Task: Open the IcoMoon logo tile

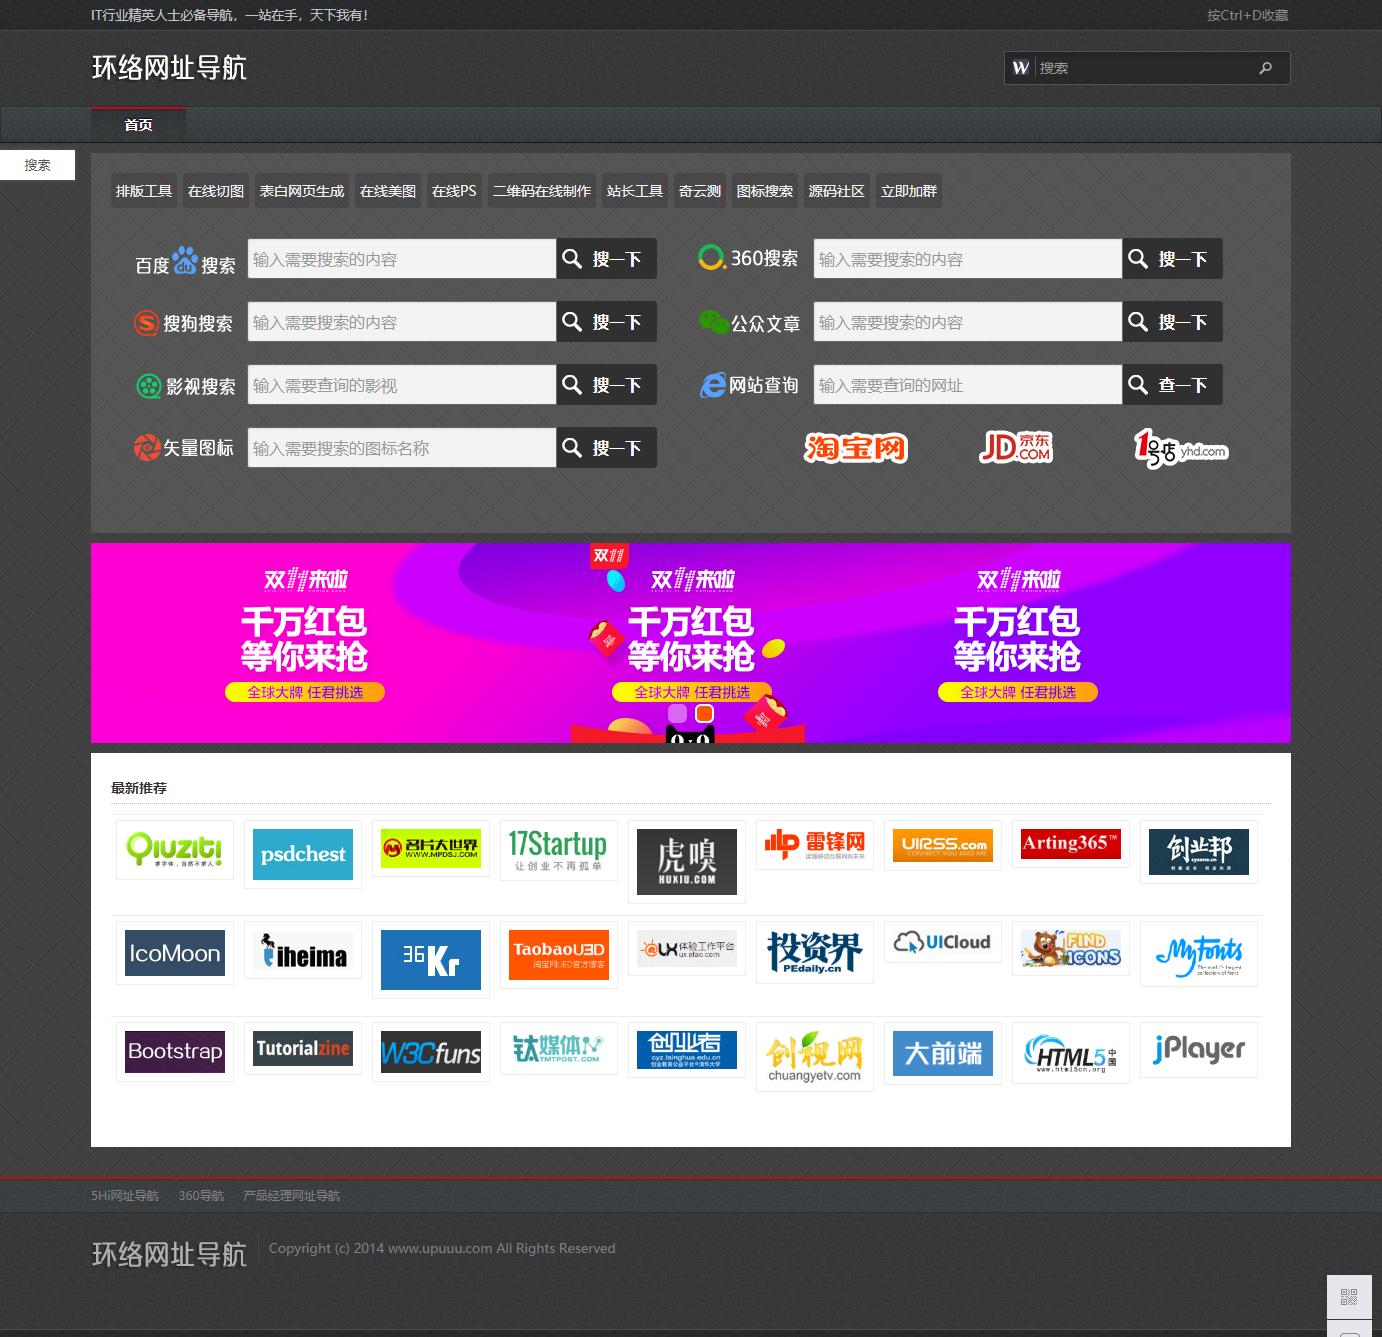Action: [175, 953]
